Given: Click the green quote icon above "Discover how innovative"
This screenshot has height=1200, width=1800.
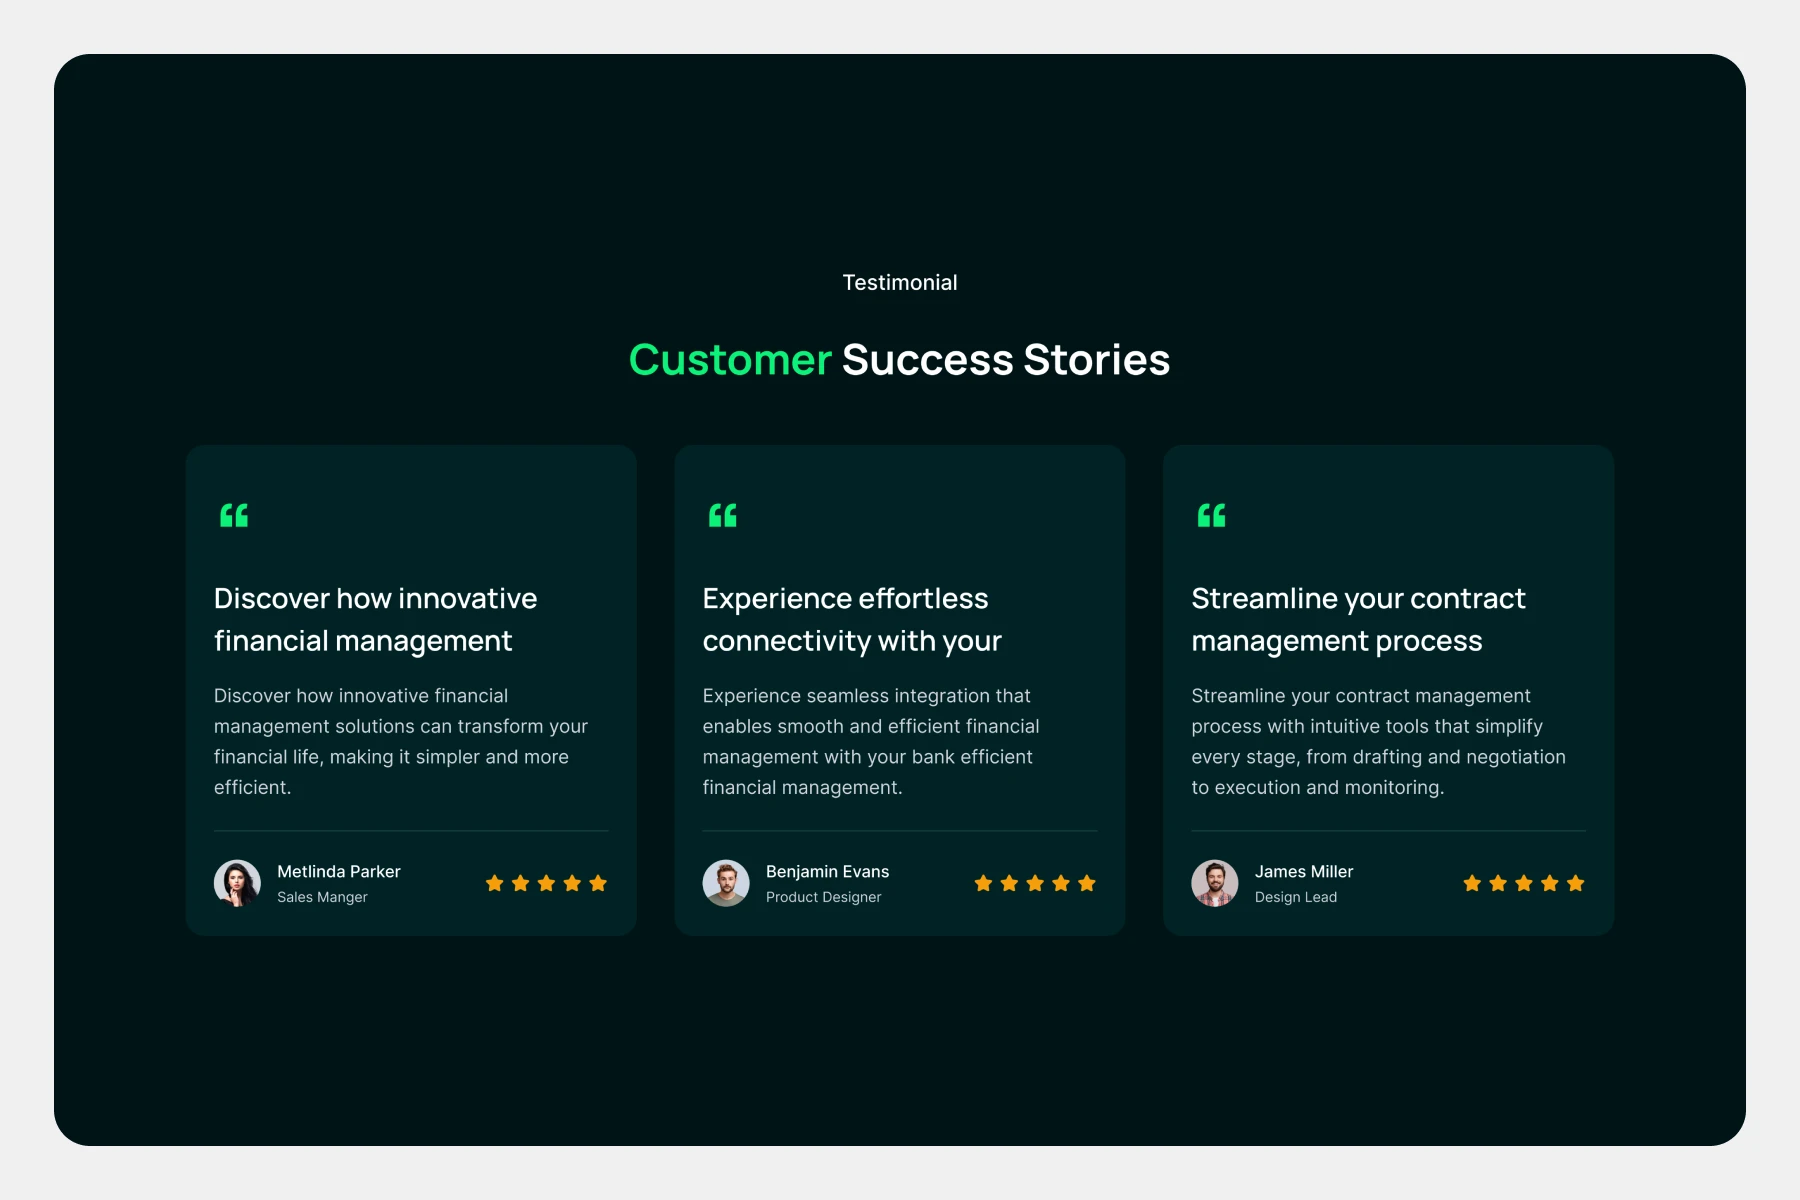Looking at the screenshot, I should click(234, 516).
